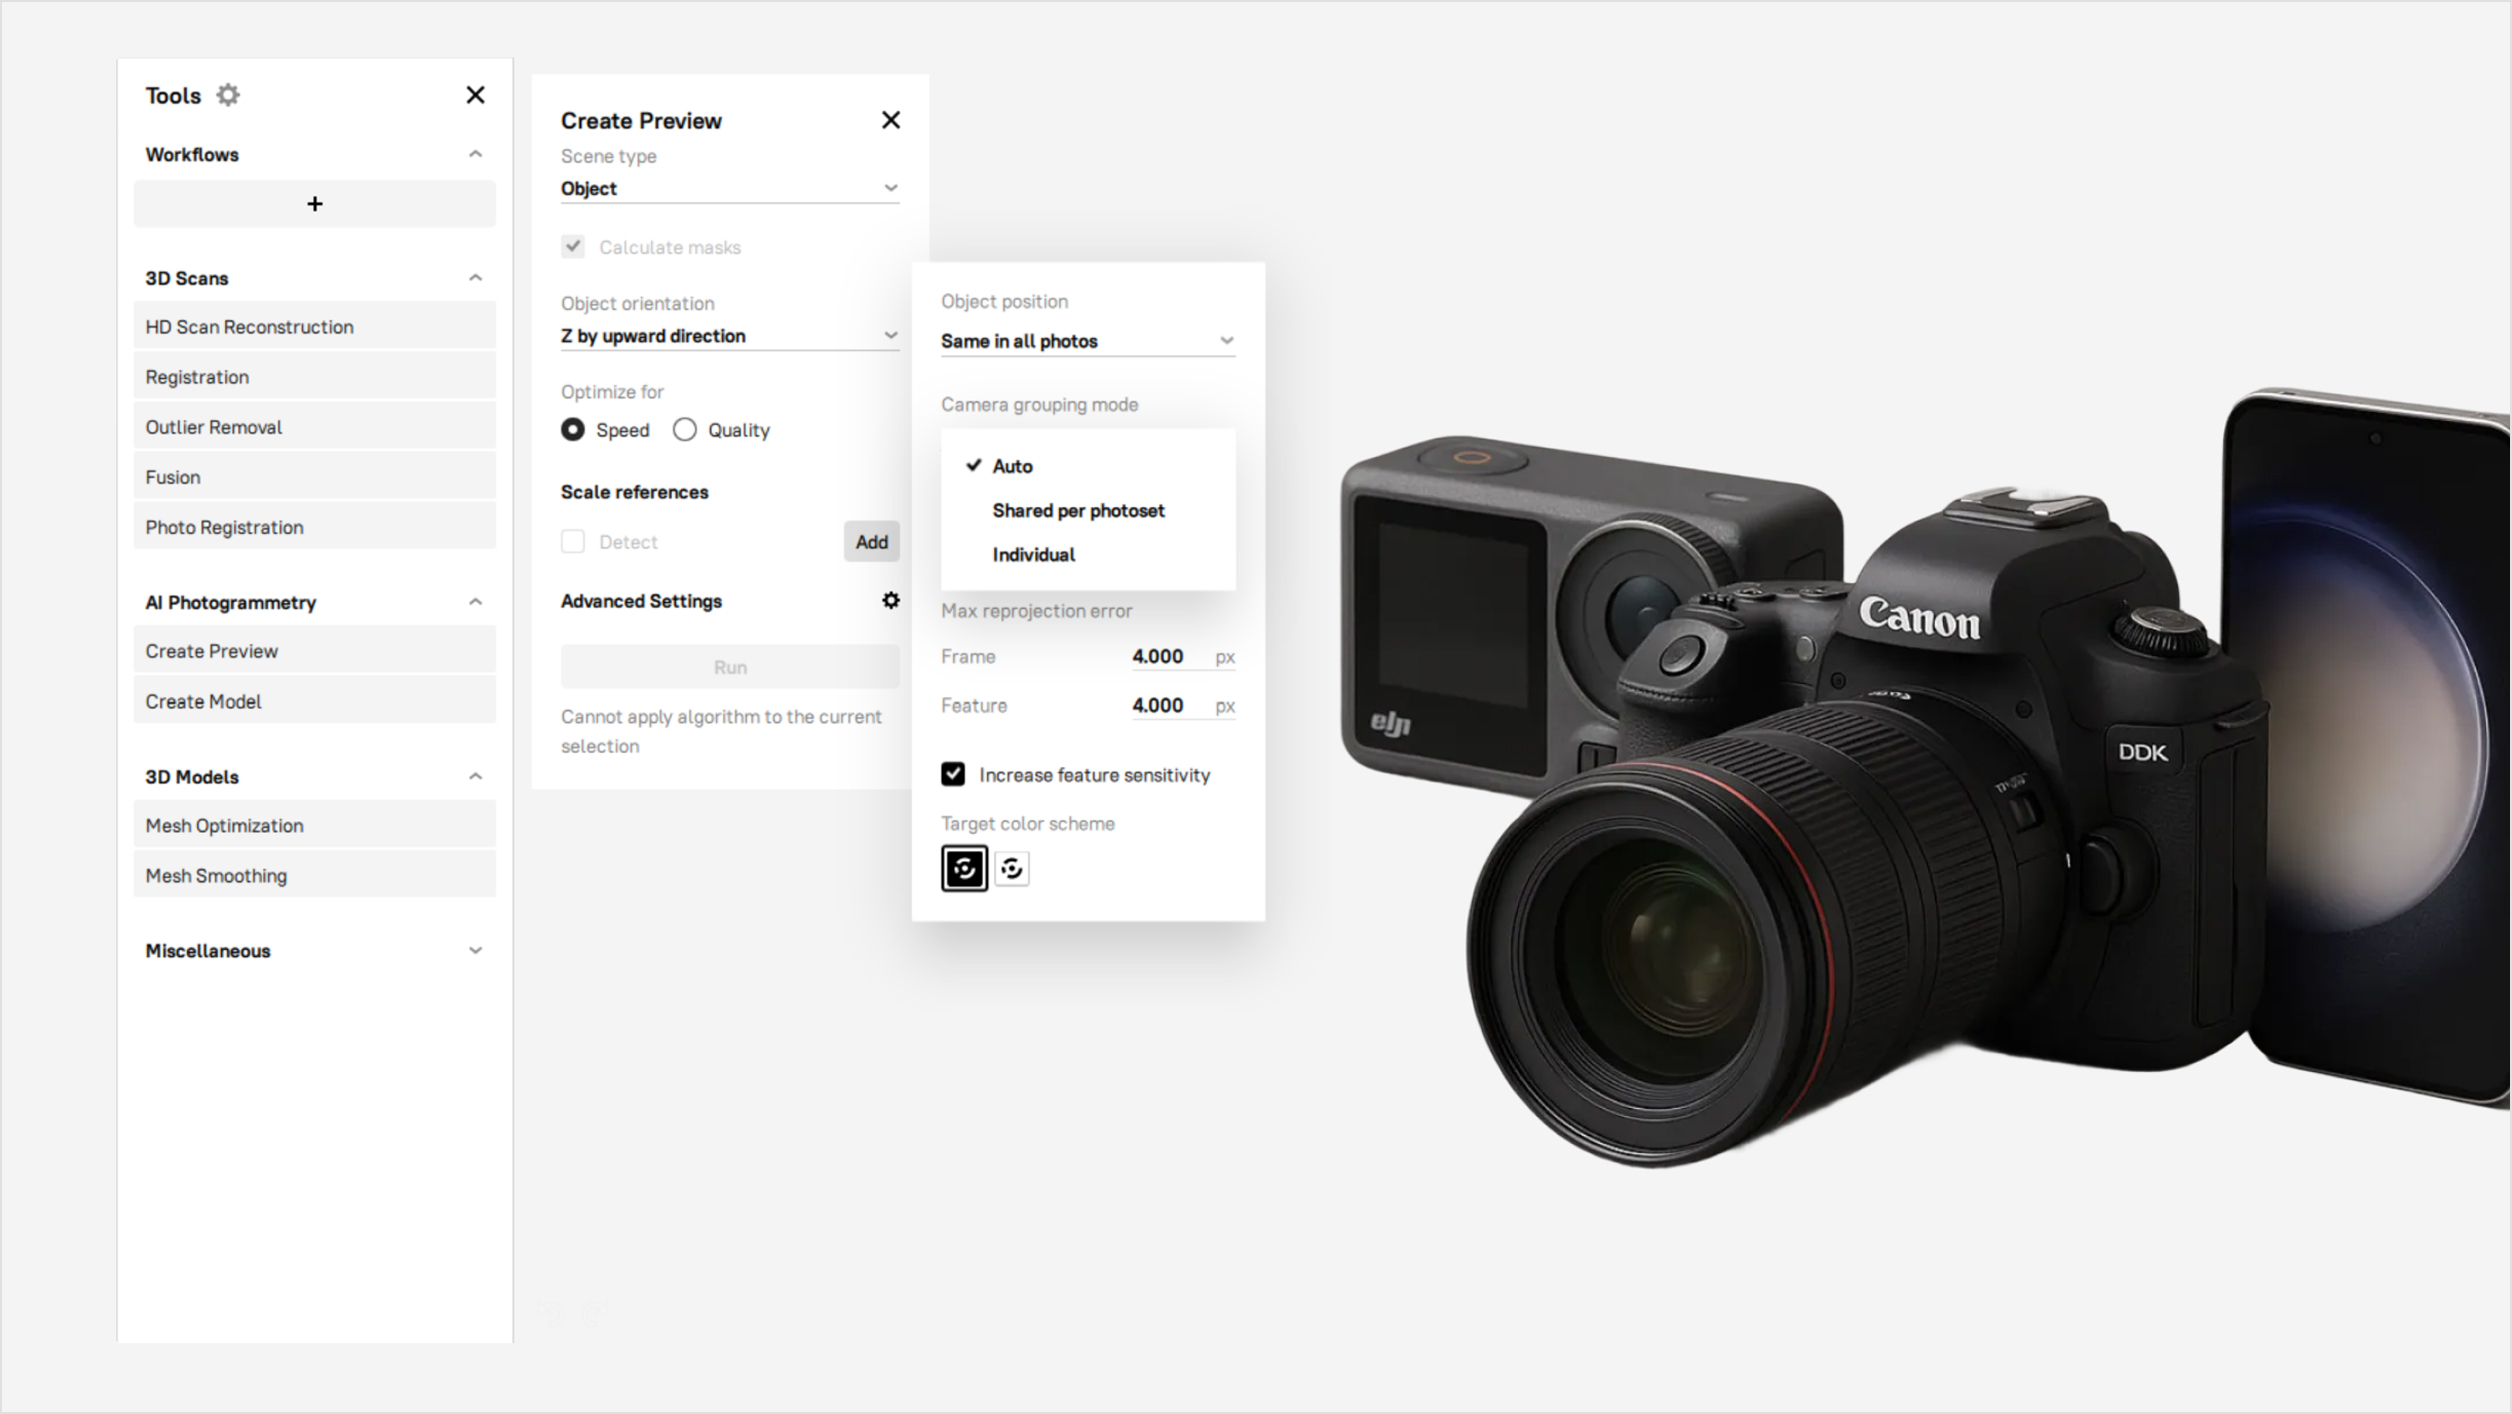
Task: Enable the Detect scale references checkbox
Action: coord(573,542)
